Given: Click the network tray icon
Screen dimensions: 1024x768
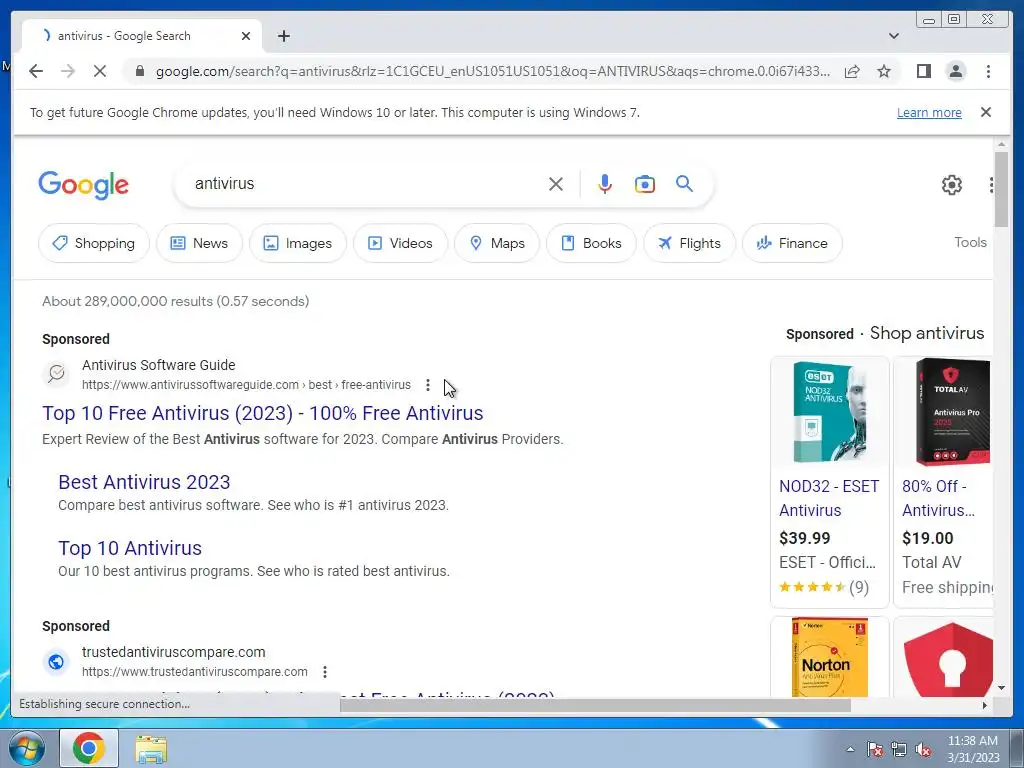Looking at the screenshot, I should pos(899,750).
